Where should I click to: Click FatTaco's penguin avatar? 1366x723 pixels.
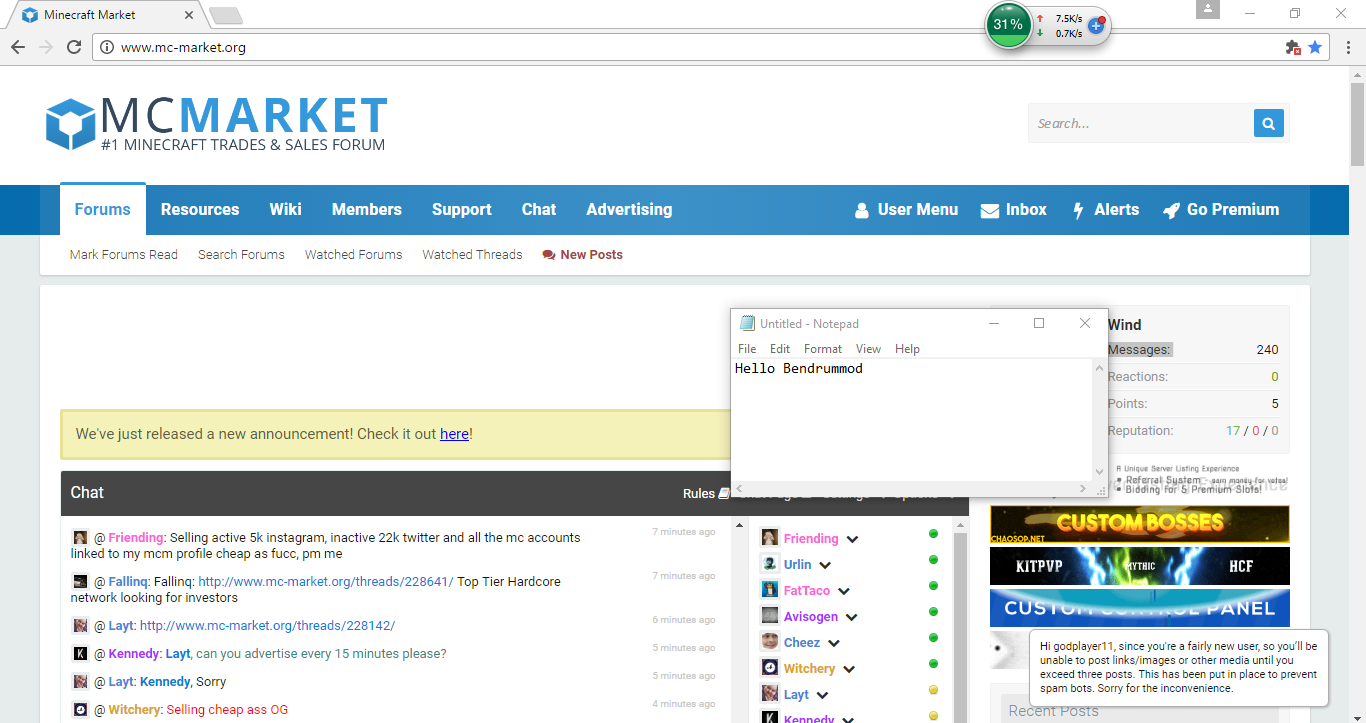770,590
